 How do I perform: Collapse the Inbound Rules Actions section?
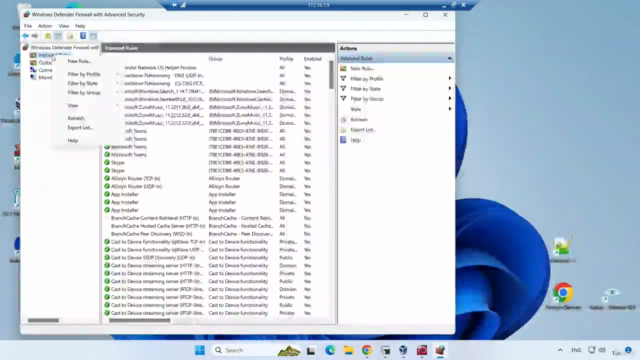coord(450,58)
